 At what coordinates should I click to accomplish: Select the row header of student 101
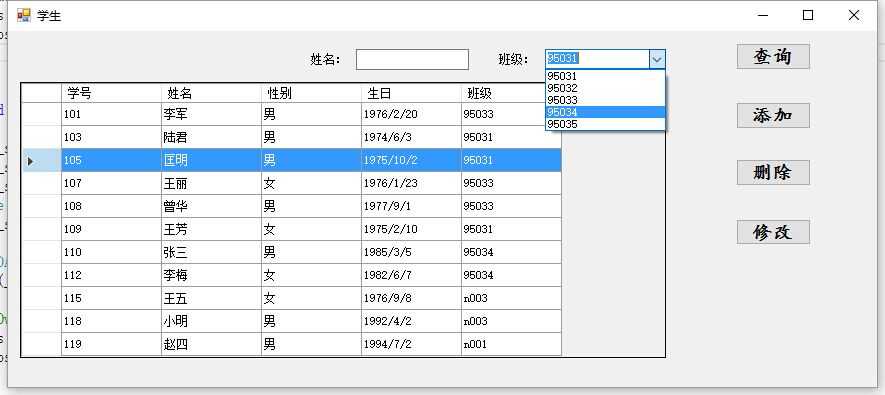[x=41, y=114]
